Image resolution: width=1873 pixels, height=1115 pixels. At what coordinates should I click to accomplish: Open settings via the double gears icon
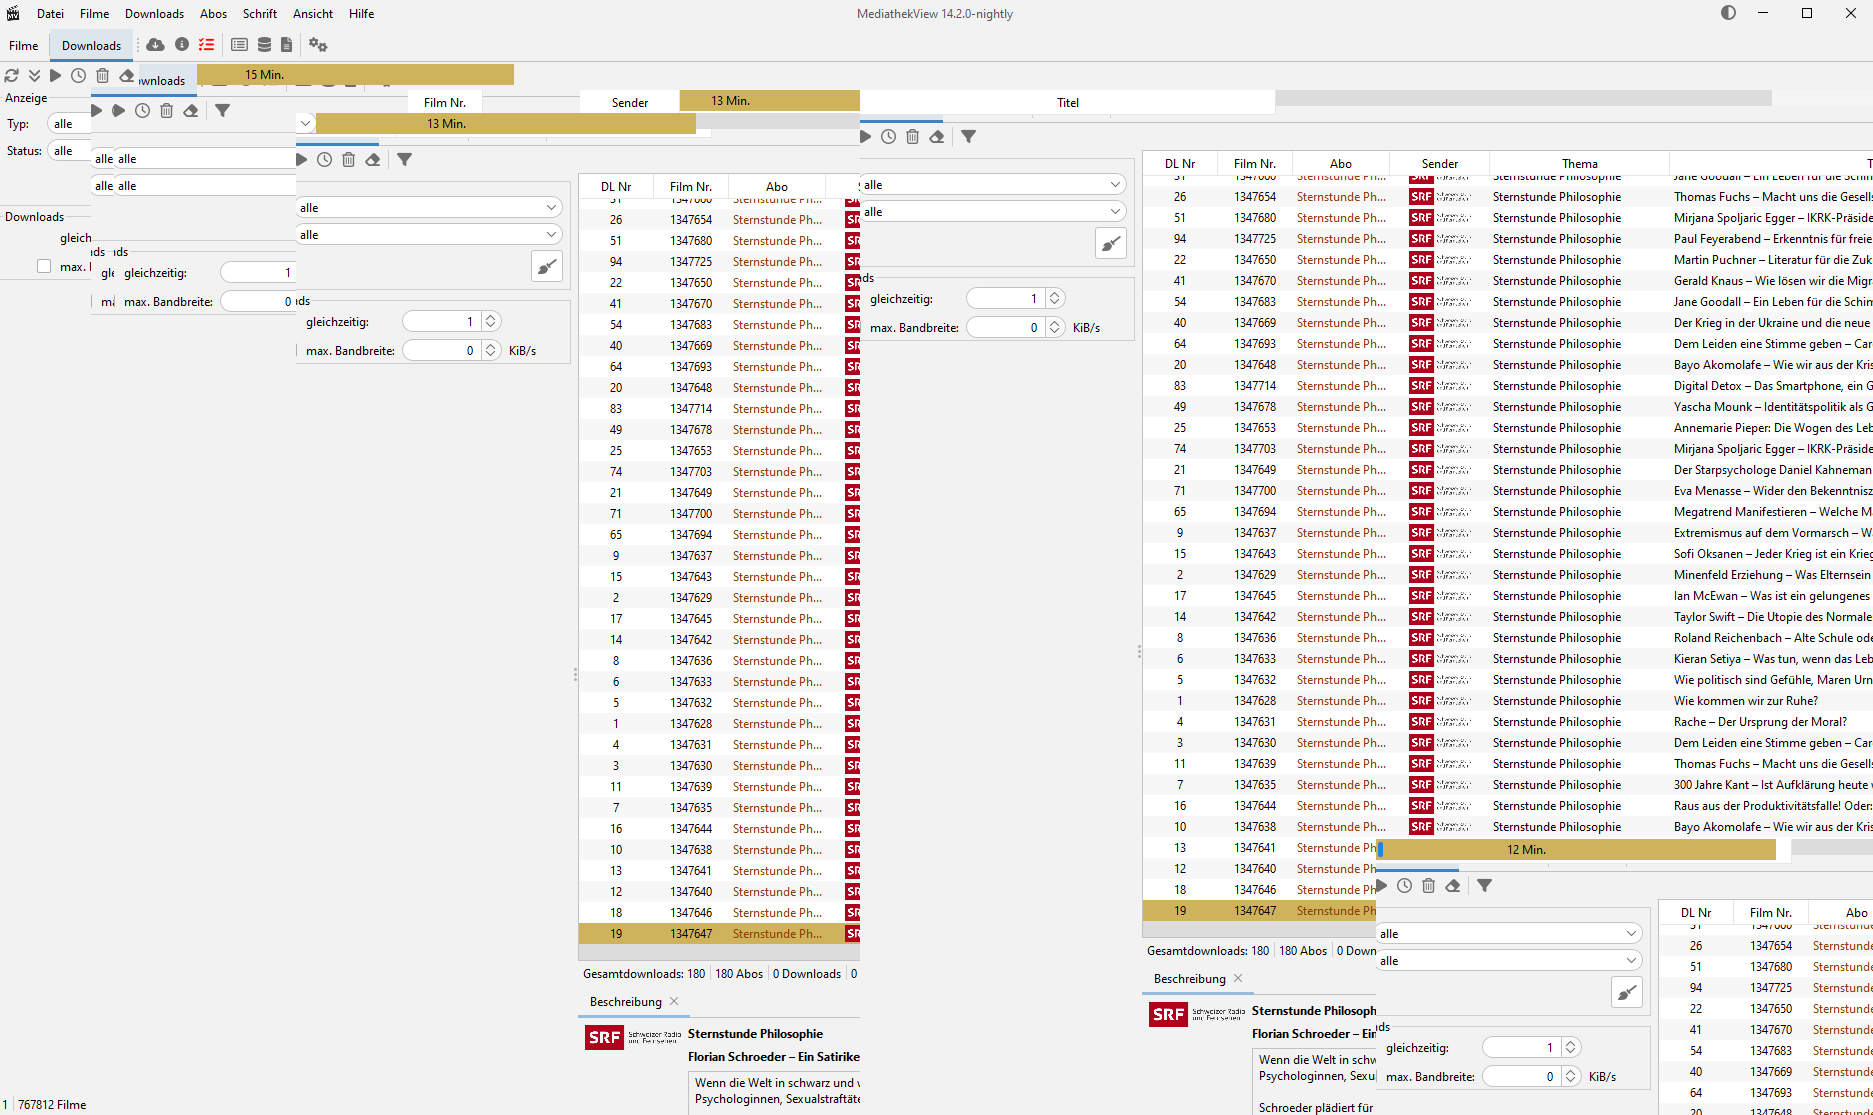tap(318, 44)
